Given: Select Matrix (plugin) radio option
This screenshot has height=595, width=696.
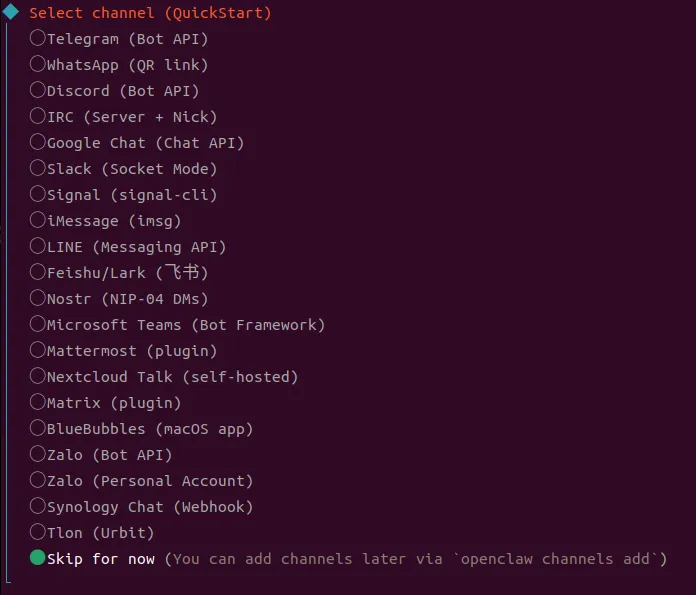Looking at the screenshot, I should pos(38,403).
